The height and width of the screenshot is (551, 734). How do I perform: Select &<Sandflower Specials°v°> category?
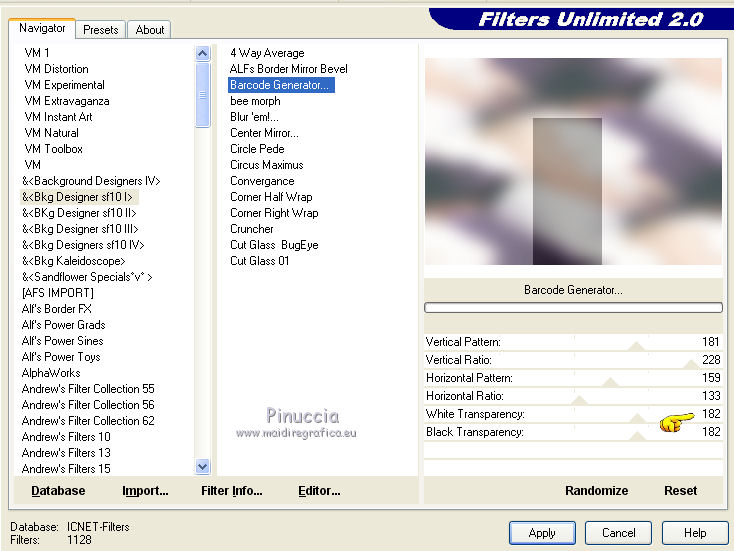[87, 277]
